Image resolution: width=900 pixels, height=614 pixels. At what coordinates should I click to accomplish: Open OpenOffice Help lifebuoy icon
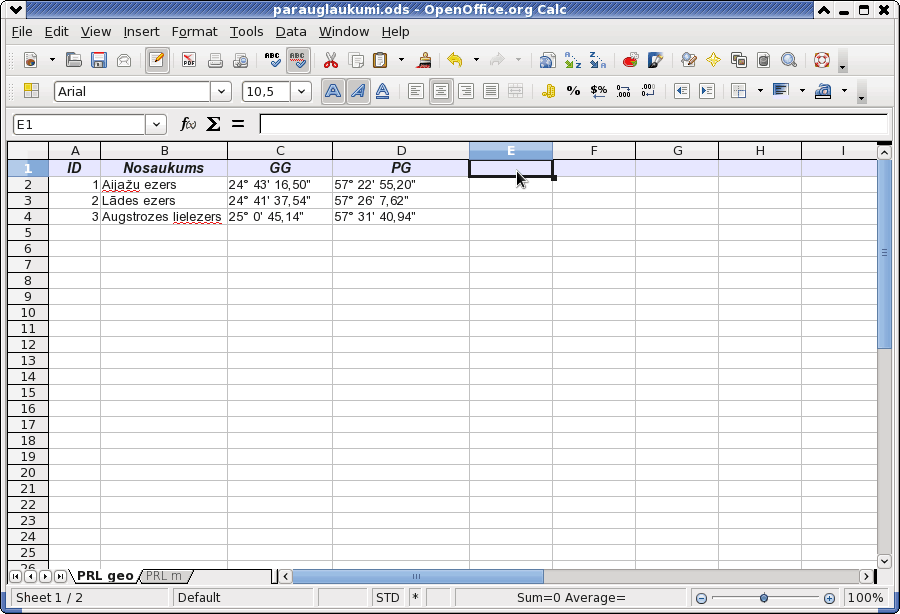point(822,60)
